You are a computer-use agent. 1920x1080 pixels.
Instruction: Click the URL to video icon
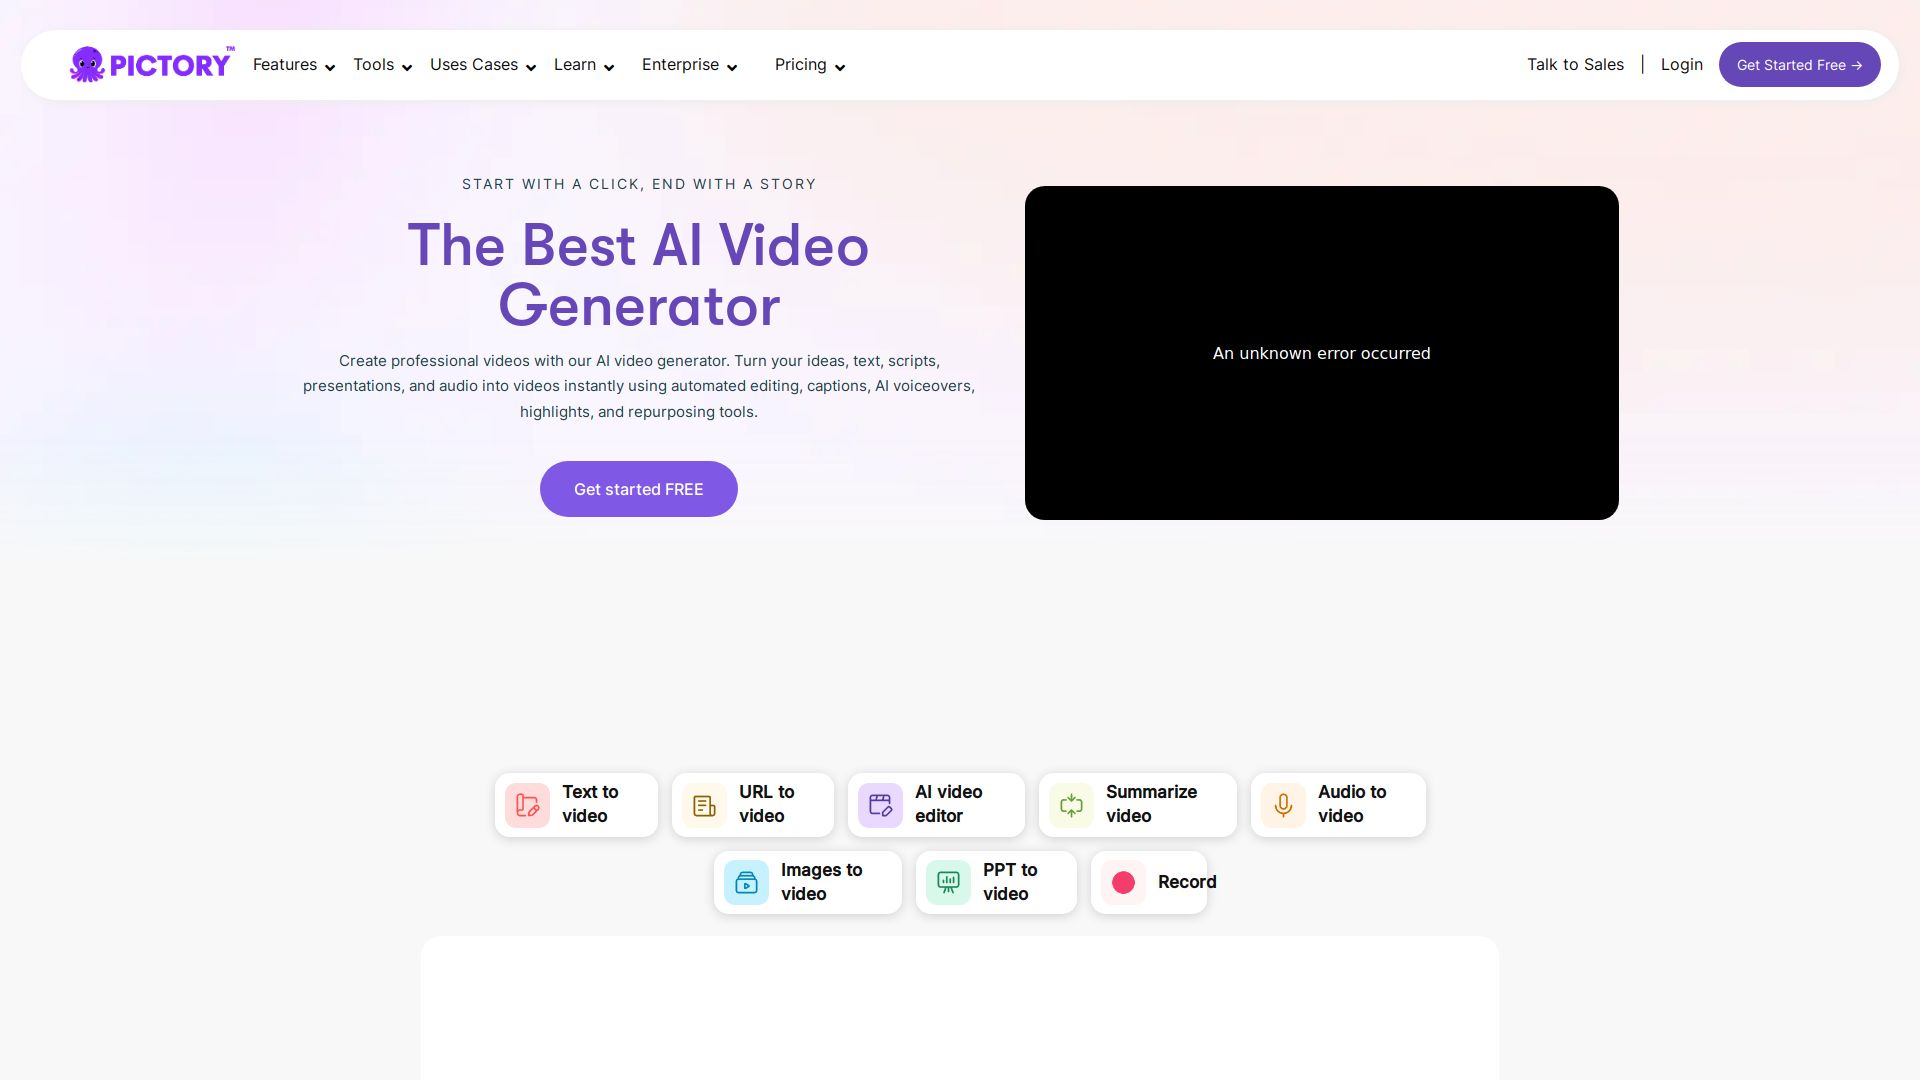704,805
